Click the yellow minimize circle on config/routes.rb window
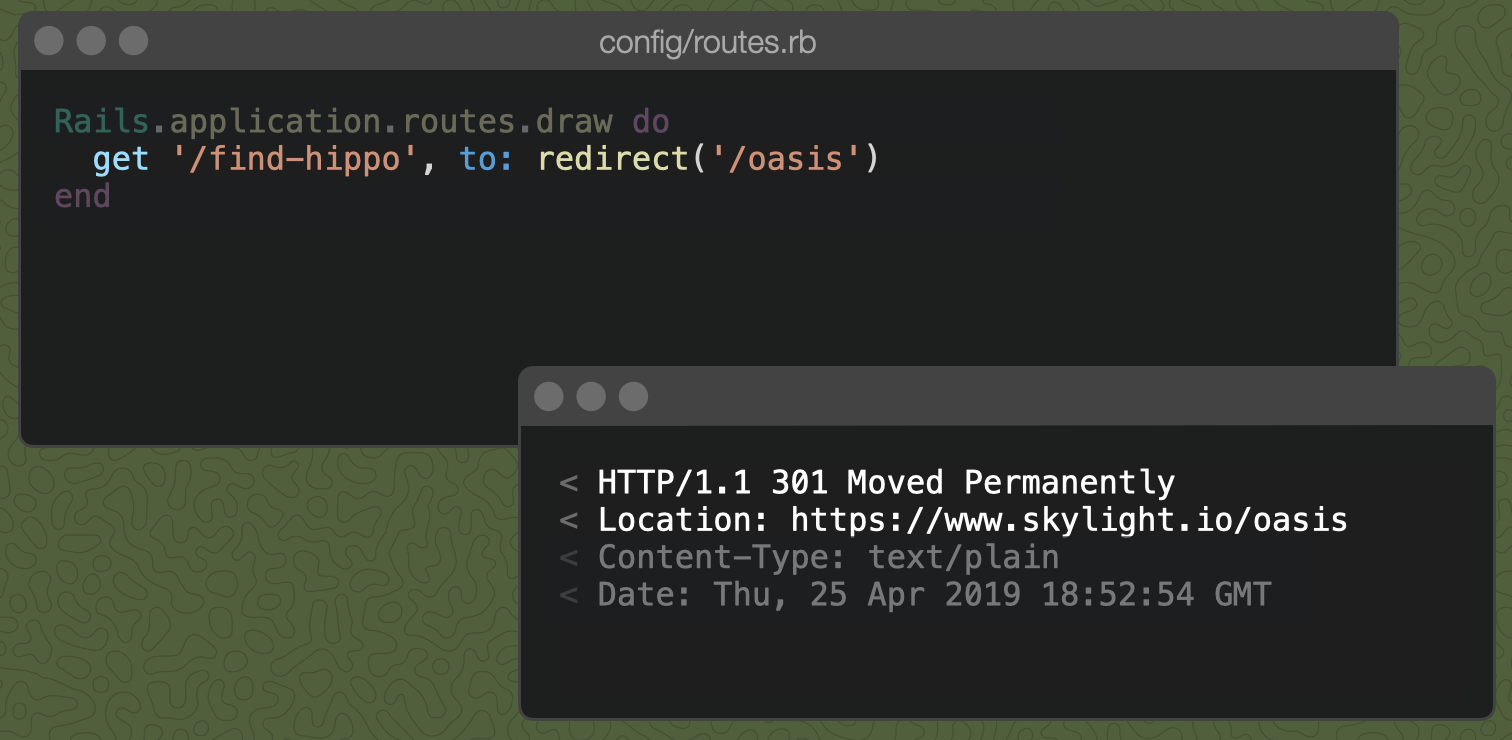1512x740 pixels. (x=90, y=41)
